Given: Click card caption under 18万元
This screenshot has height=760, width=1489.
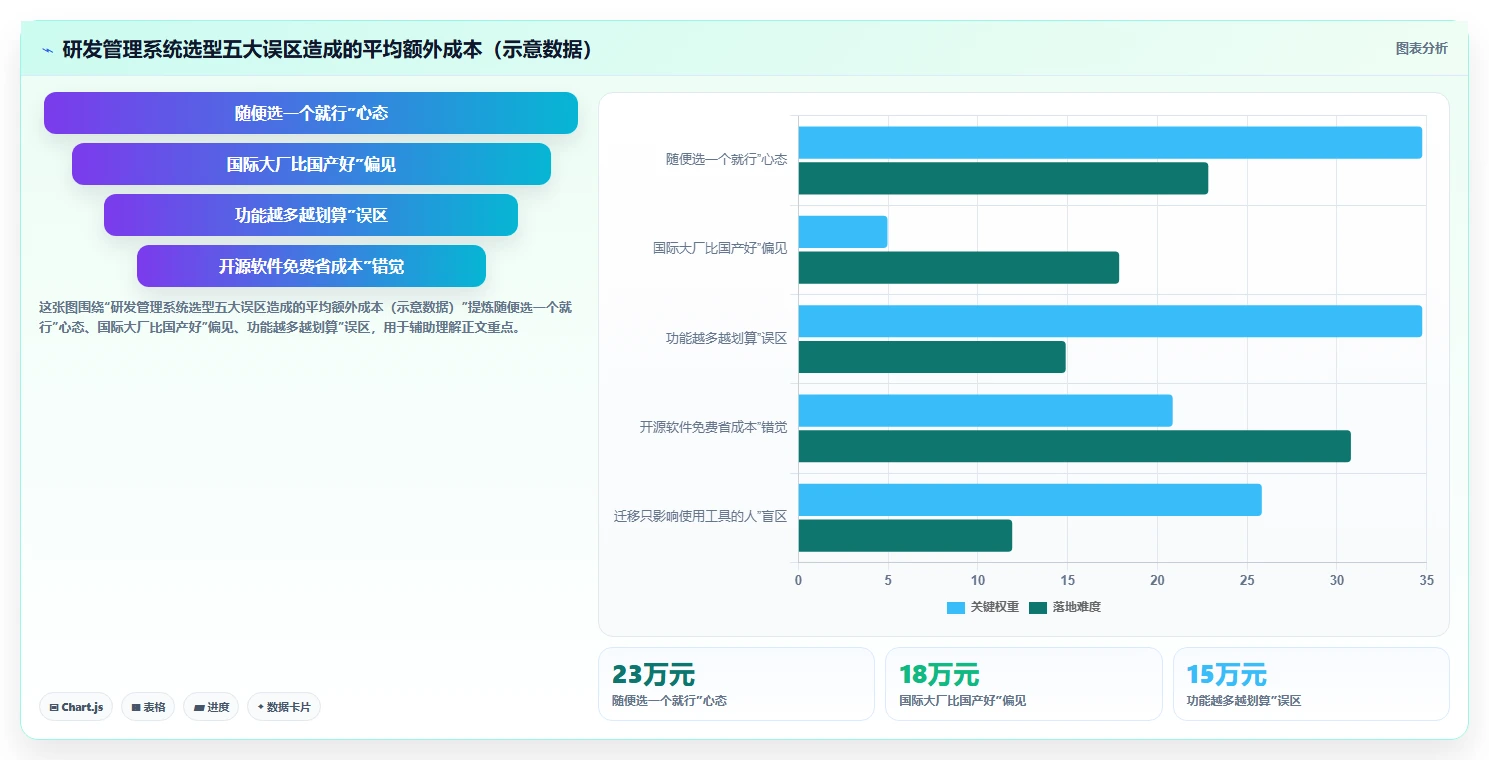Looking at the screenshot, I should pos(962,701).
